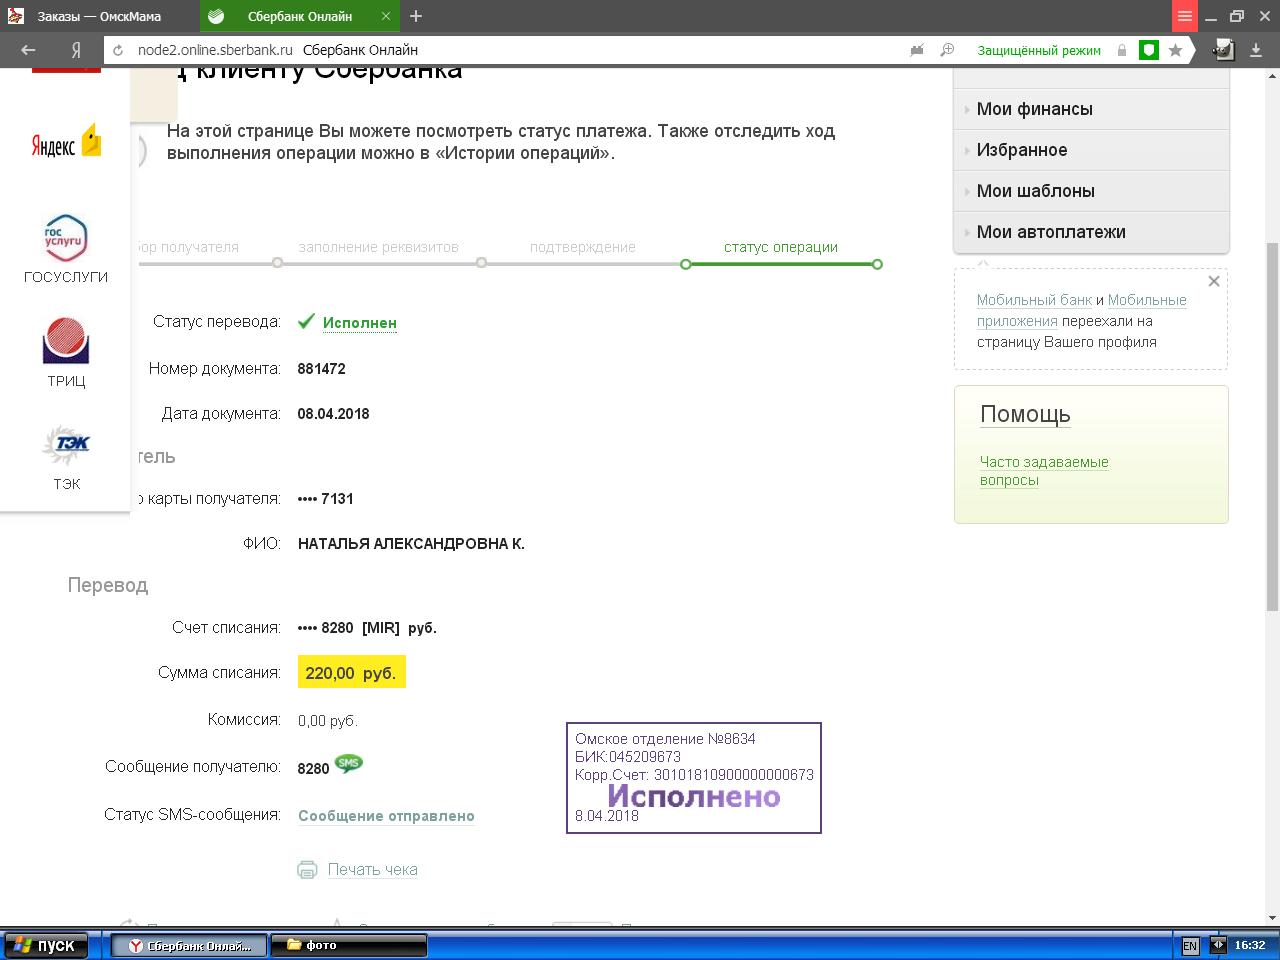
Task: Click the document number 881472
Action: [321, 369]
